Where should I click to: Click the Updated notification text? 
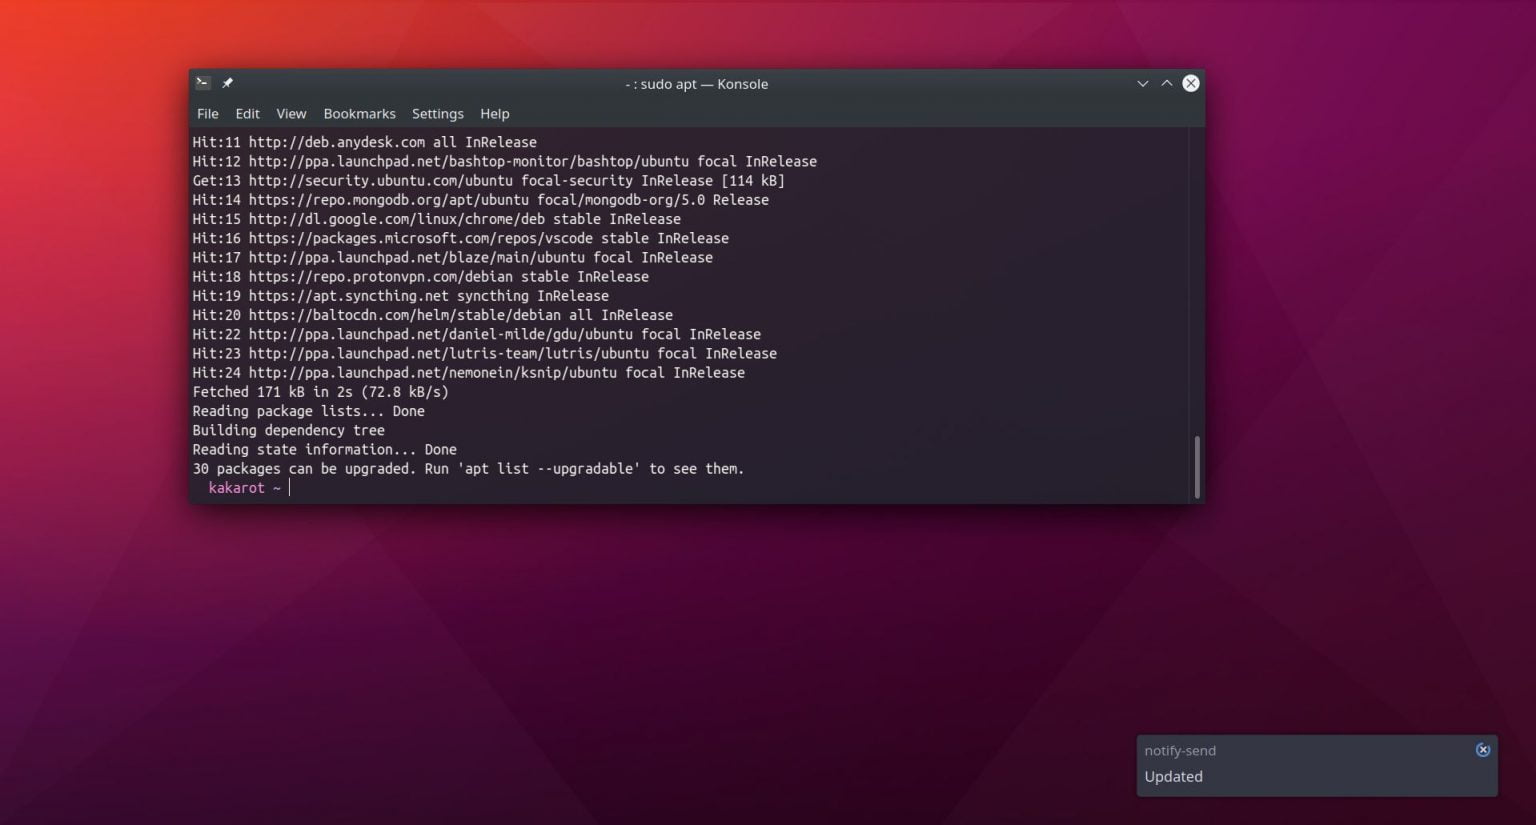click(1172, 776)
